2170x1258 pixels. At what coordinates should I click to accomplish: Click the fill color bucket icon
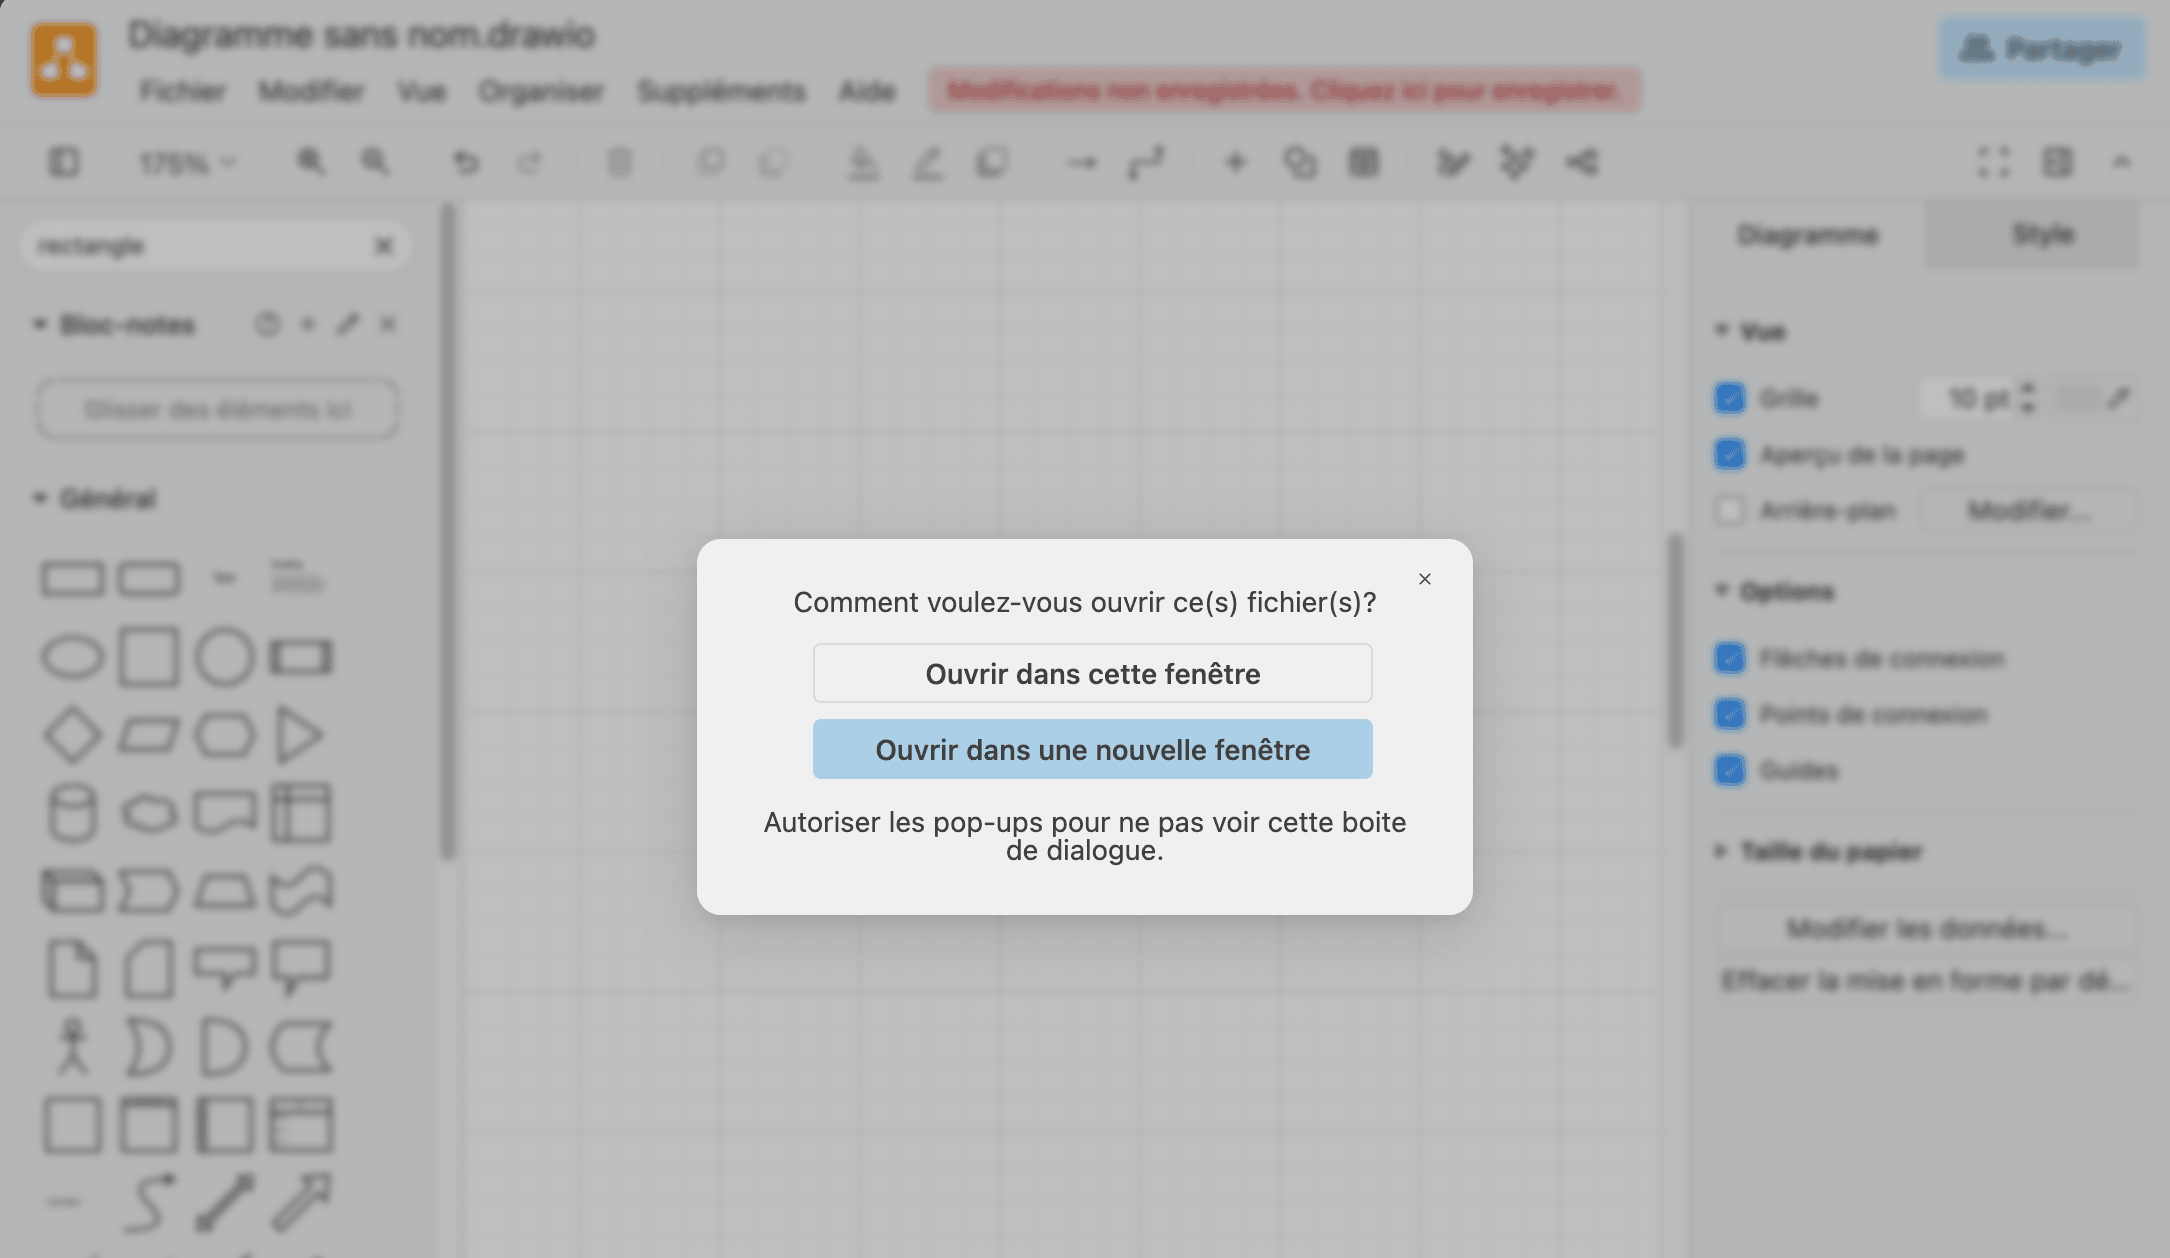click(863, 162)
